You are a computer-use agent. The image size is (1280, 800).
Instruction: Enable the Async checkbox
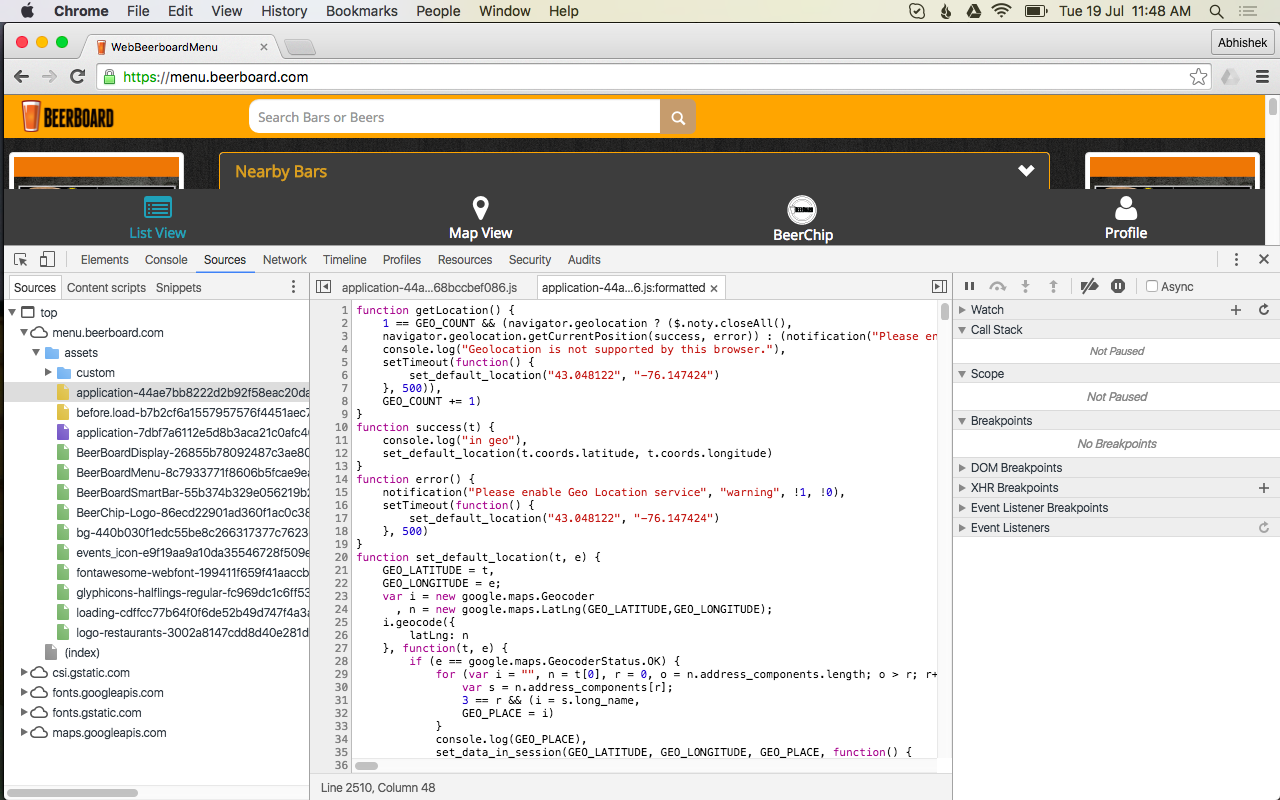coord(1152,287)
